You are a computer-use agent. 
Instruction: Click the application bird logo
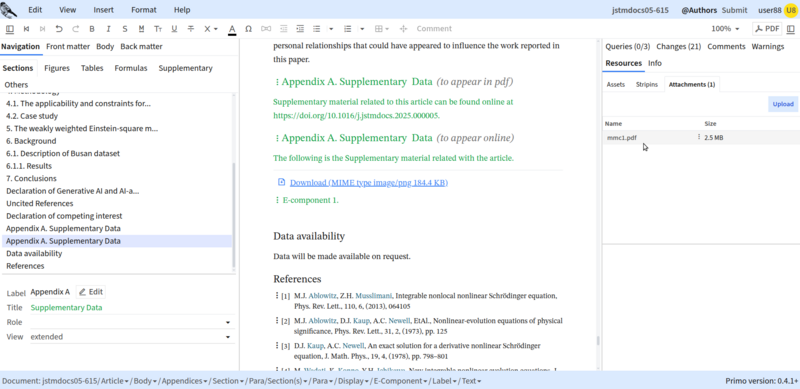pyautogui.click(x=9, y=9)
